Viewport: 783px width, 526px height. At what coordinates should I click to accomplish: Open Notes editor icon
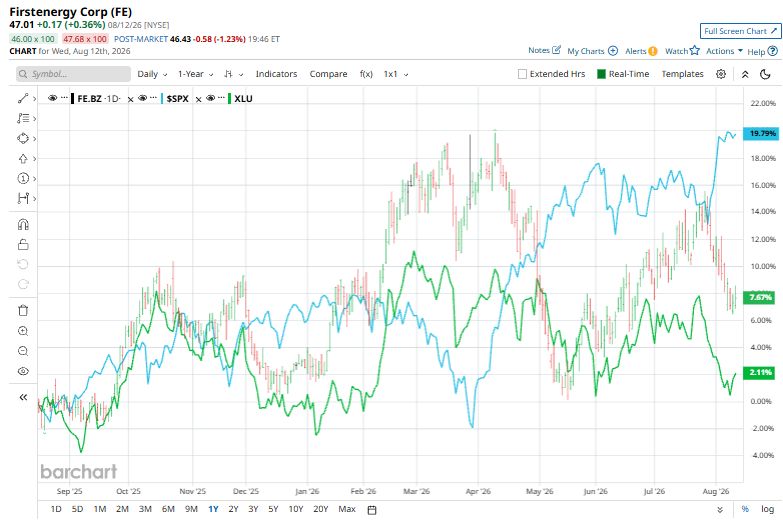click(556, 50)
